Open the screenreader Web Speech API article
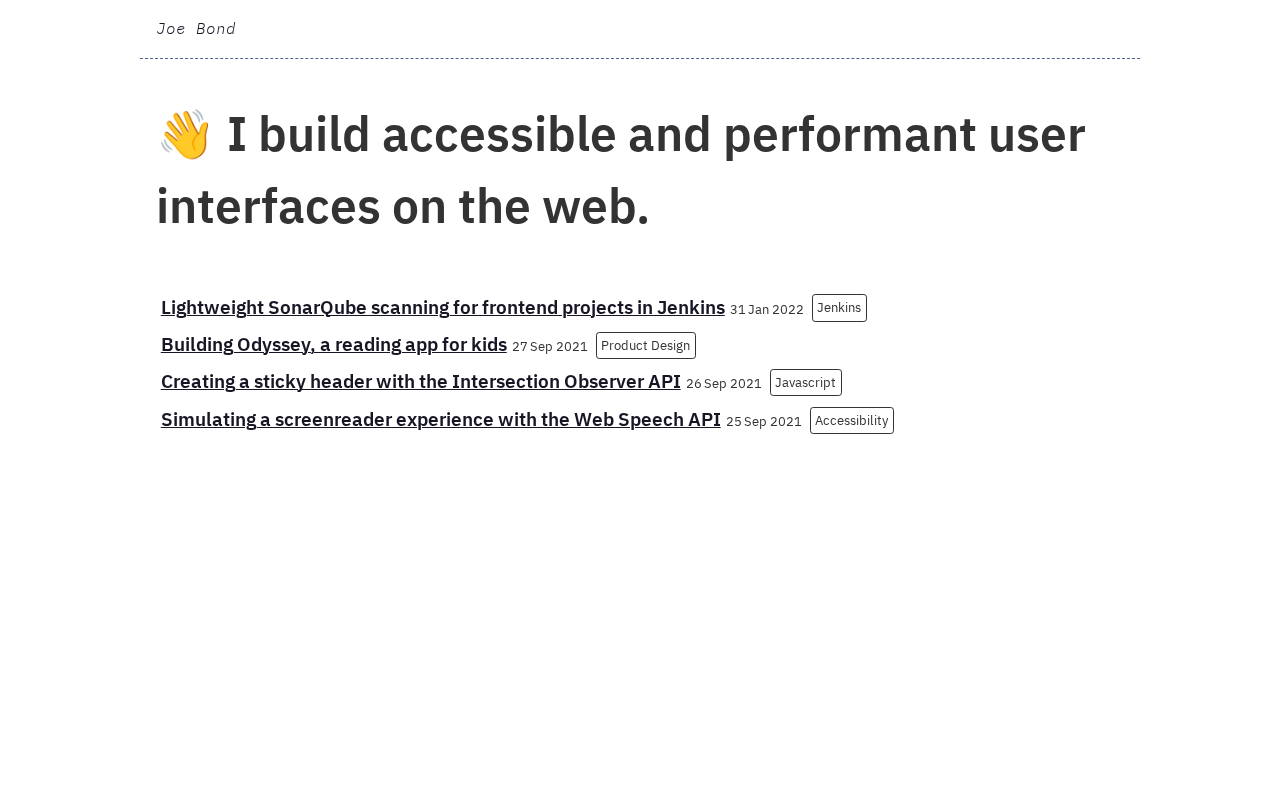Screen dimensions: 1280x800 tap(440, 420)
